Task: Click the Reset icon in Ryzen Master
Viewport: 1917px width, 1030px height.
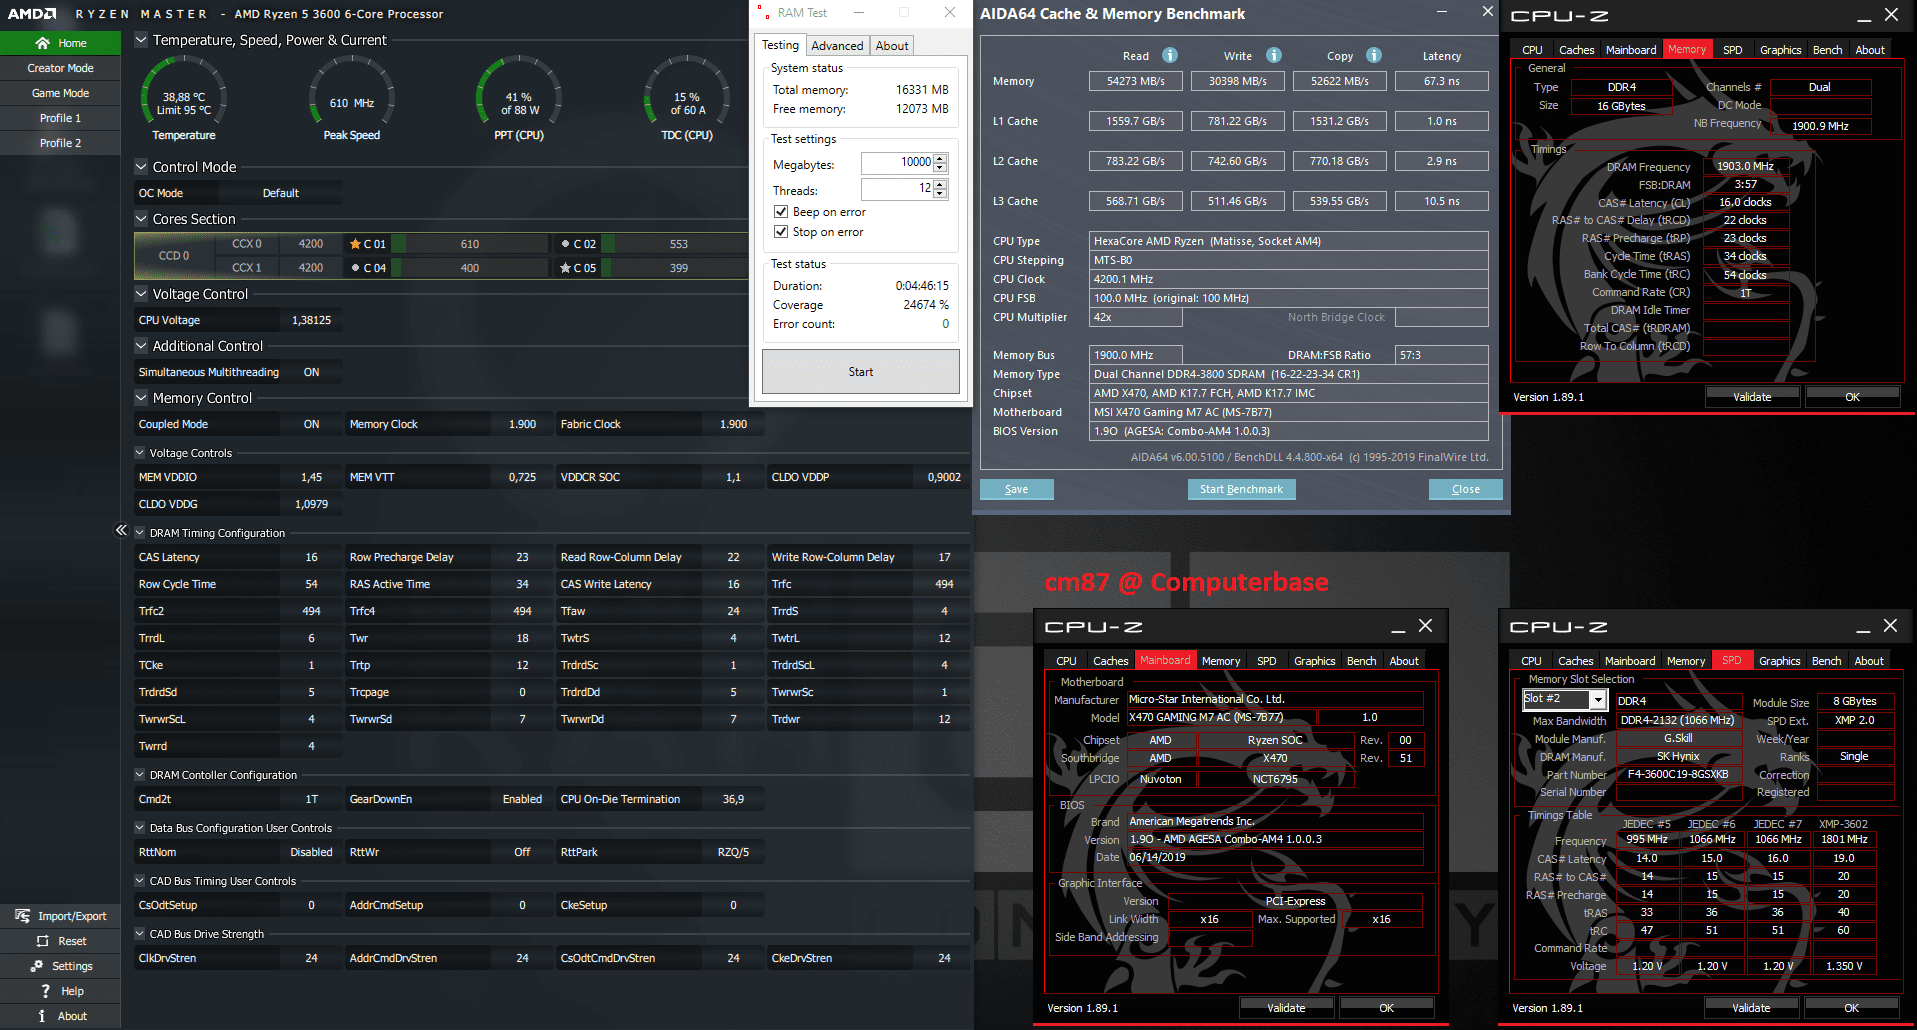Action: [x=43, y=941]
